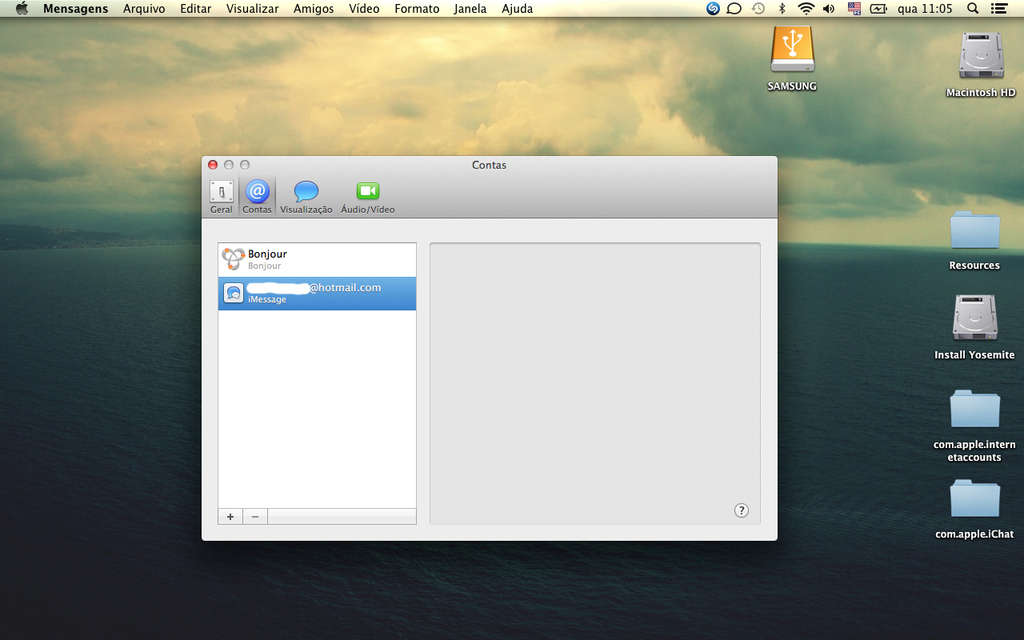Screen dimensions: 1024x640
Task: Open the Visualização preferences pane
Action: coord(306,197)
